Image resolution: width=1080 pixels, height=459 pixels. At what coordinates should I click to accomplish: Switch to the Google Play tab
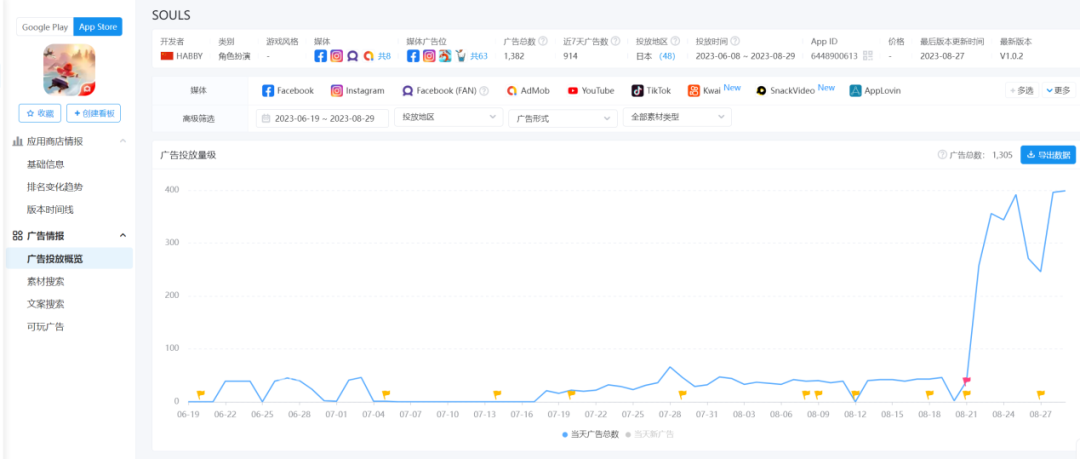point(44,27)
